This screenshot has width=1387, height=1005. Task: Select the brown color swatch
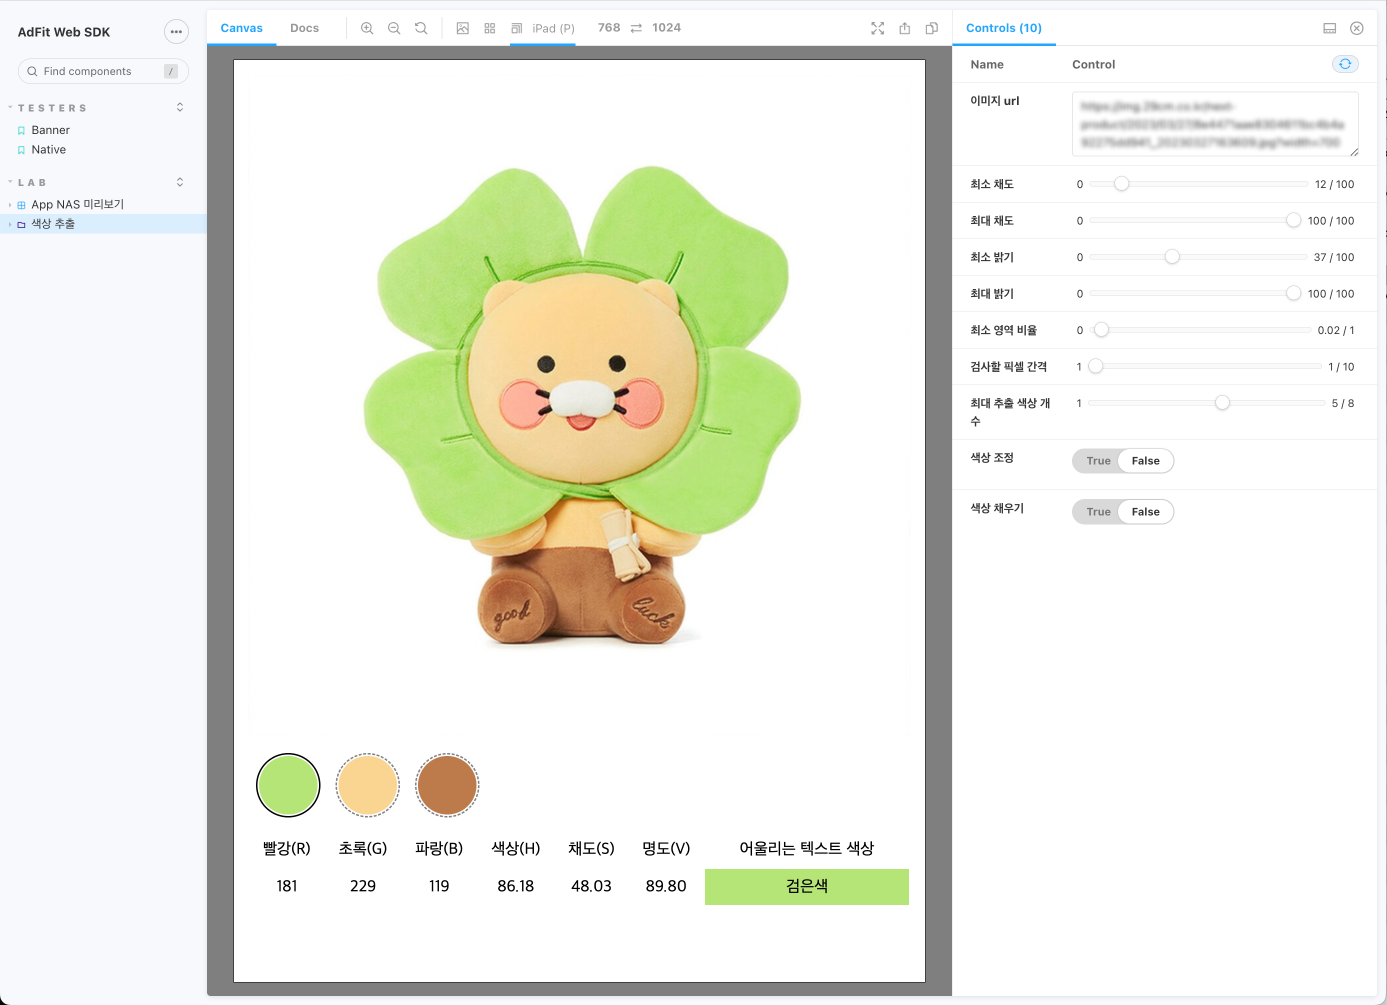point(447,785)
